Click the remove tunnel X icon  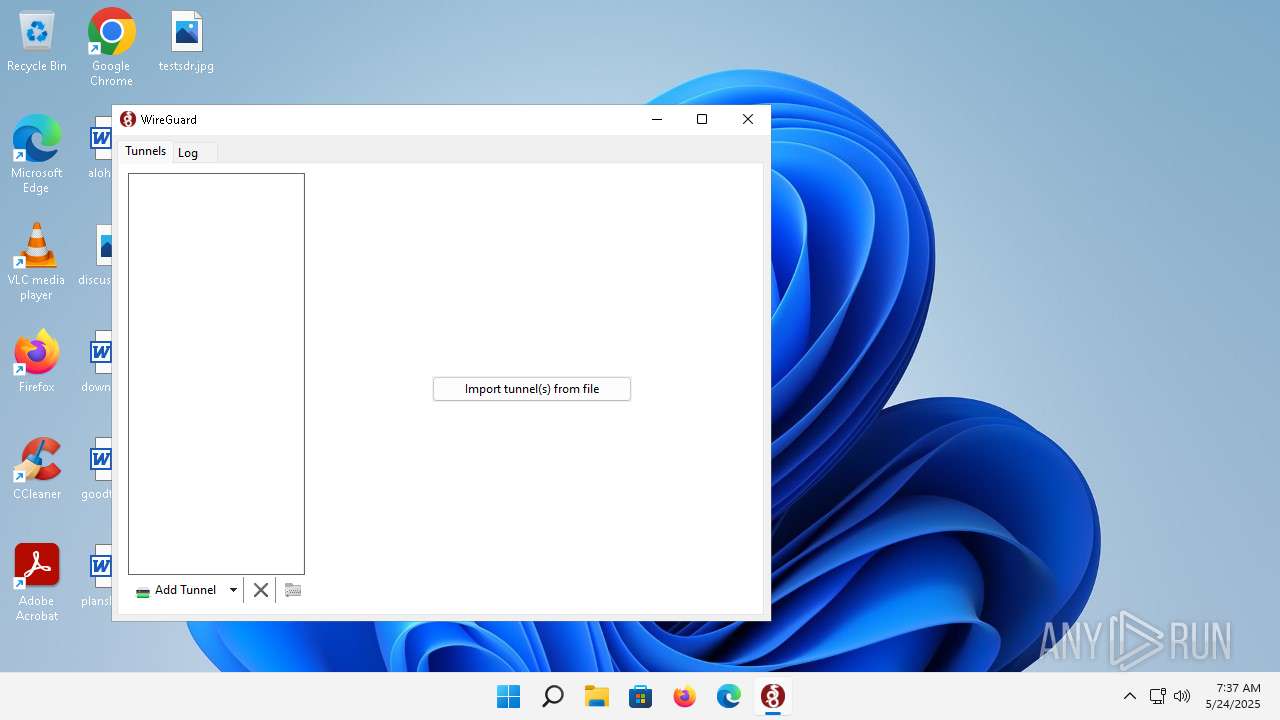[261, 590]
